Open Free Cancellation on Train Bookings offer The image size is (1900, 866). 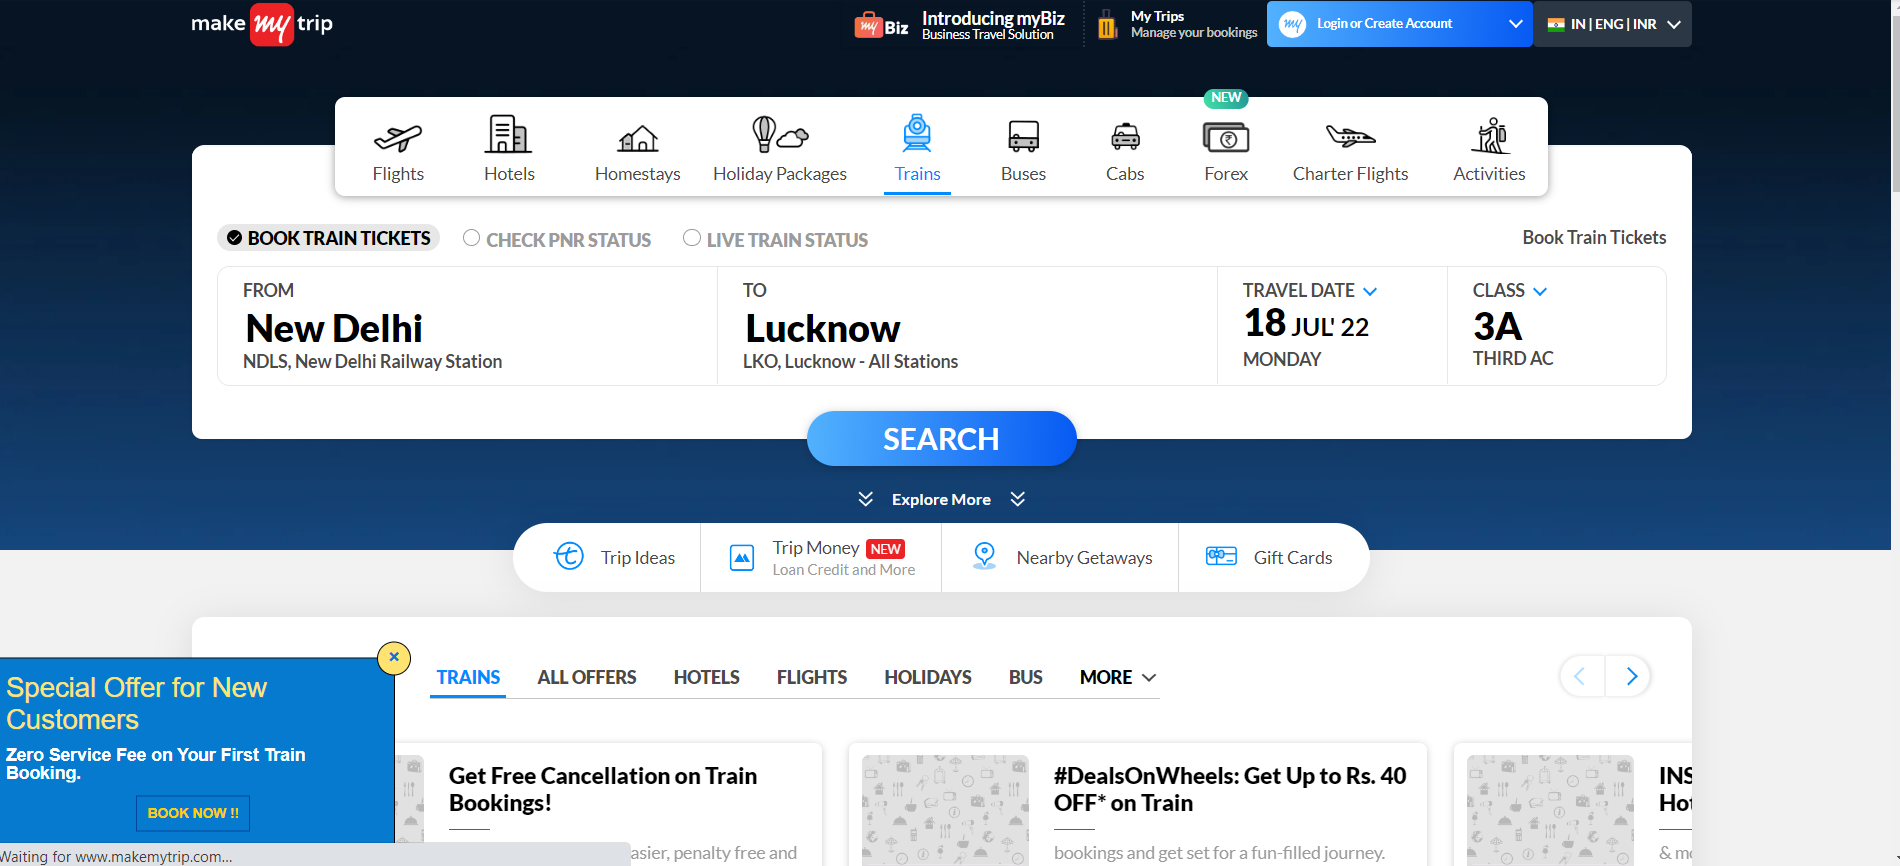(x=603, y=789)
